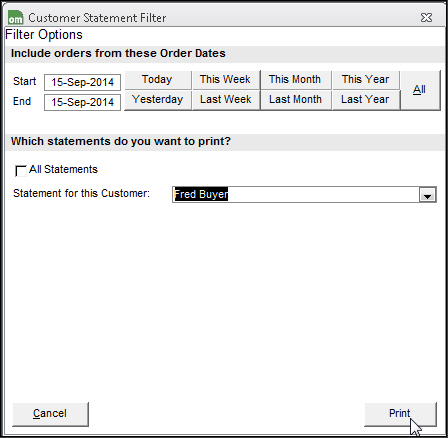Click the All Statements label text
The width and height of the screenshot is (448, 438).
pyautogui.click(x=63, y=170)
